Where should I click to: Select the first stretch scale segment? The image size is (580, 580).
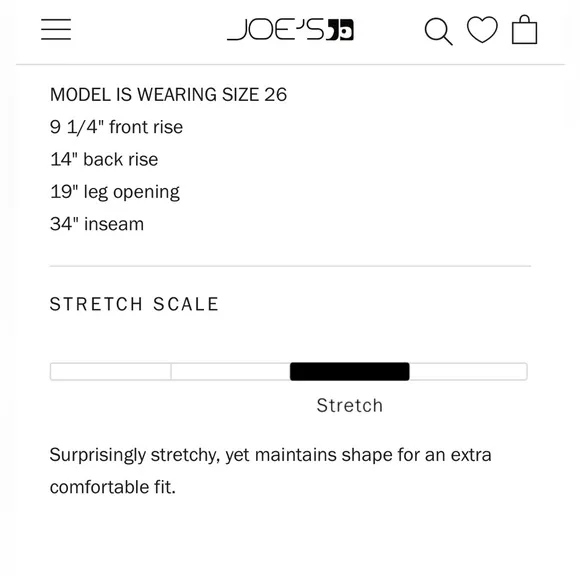pyautogui.click(x=111, y=371)
